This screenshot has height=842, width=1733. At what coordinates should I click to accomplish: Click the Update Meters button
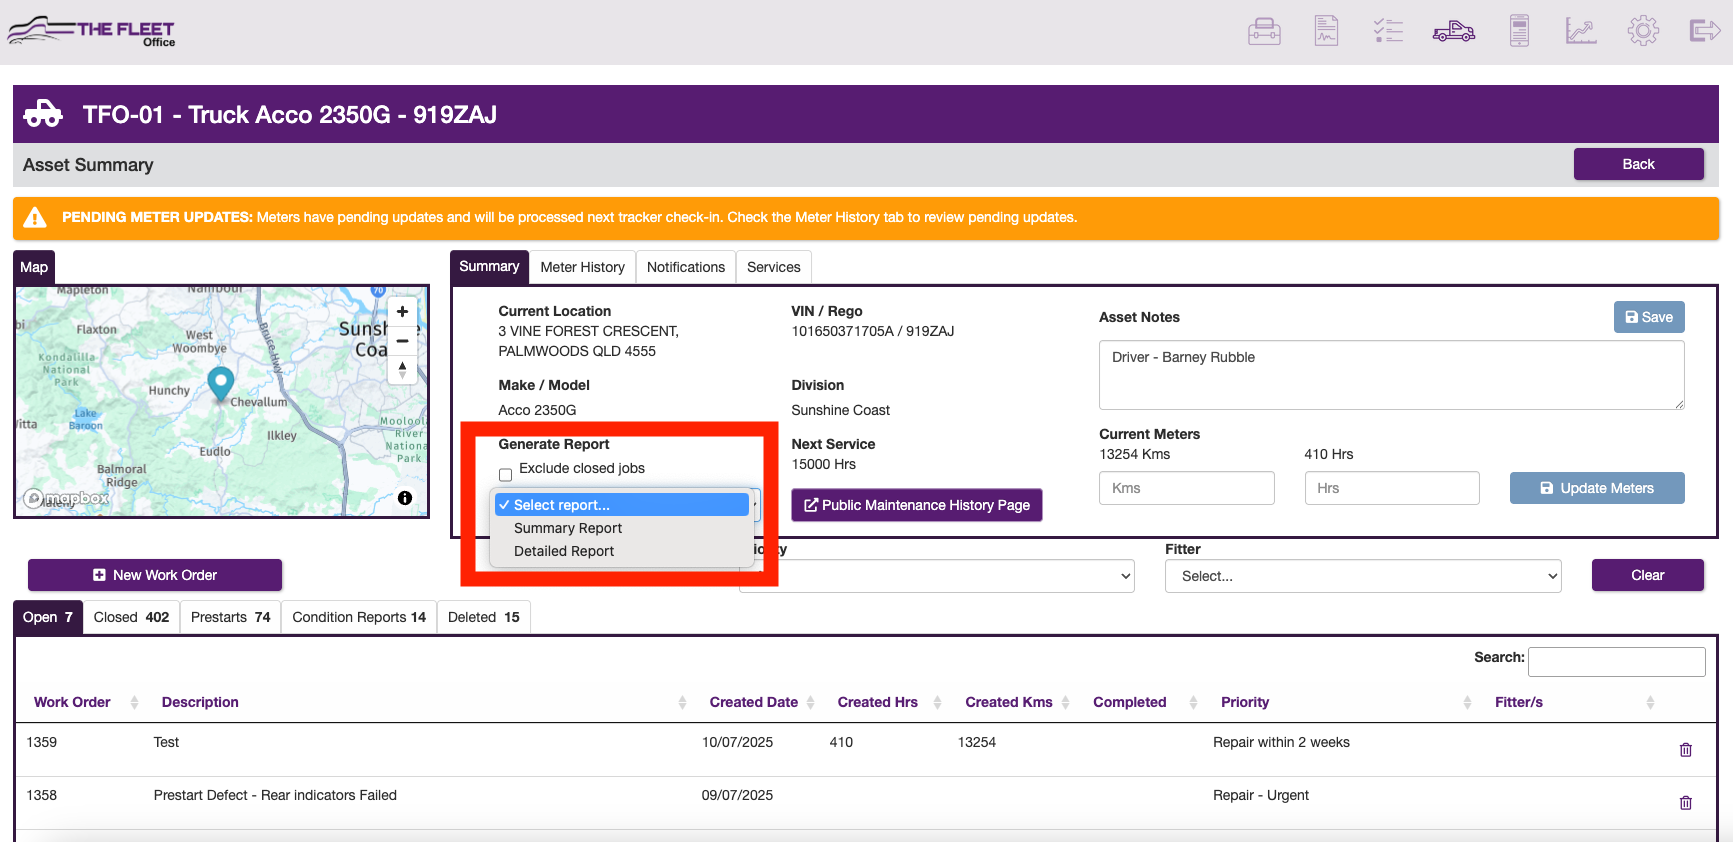(x=1597, y=488)
